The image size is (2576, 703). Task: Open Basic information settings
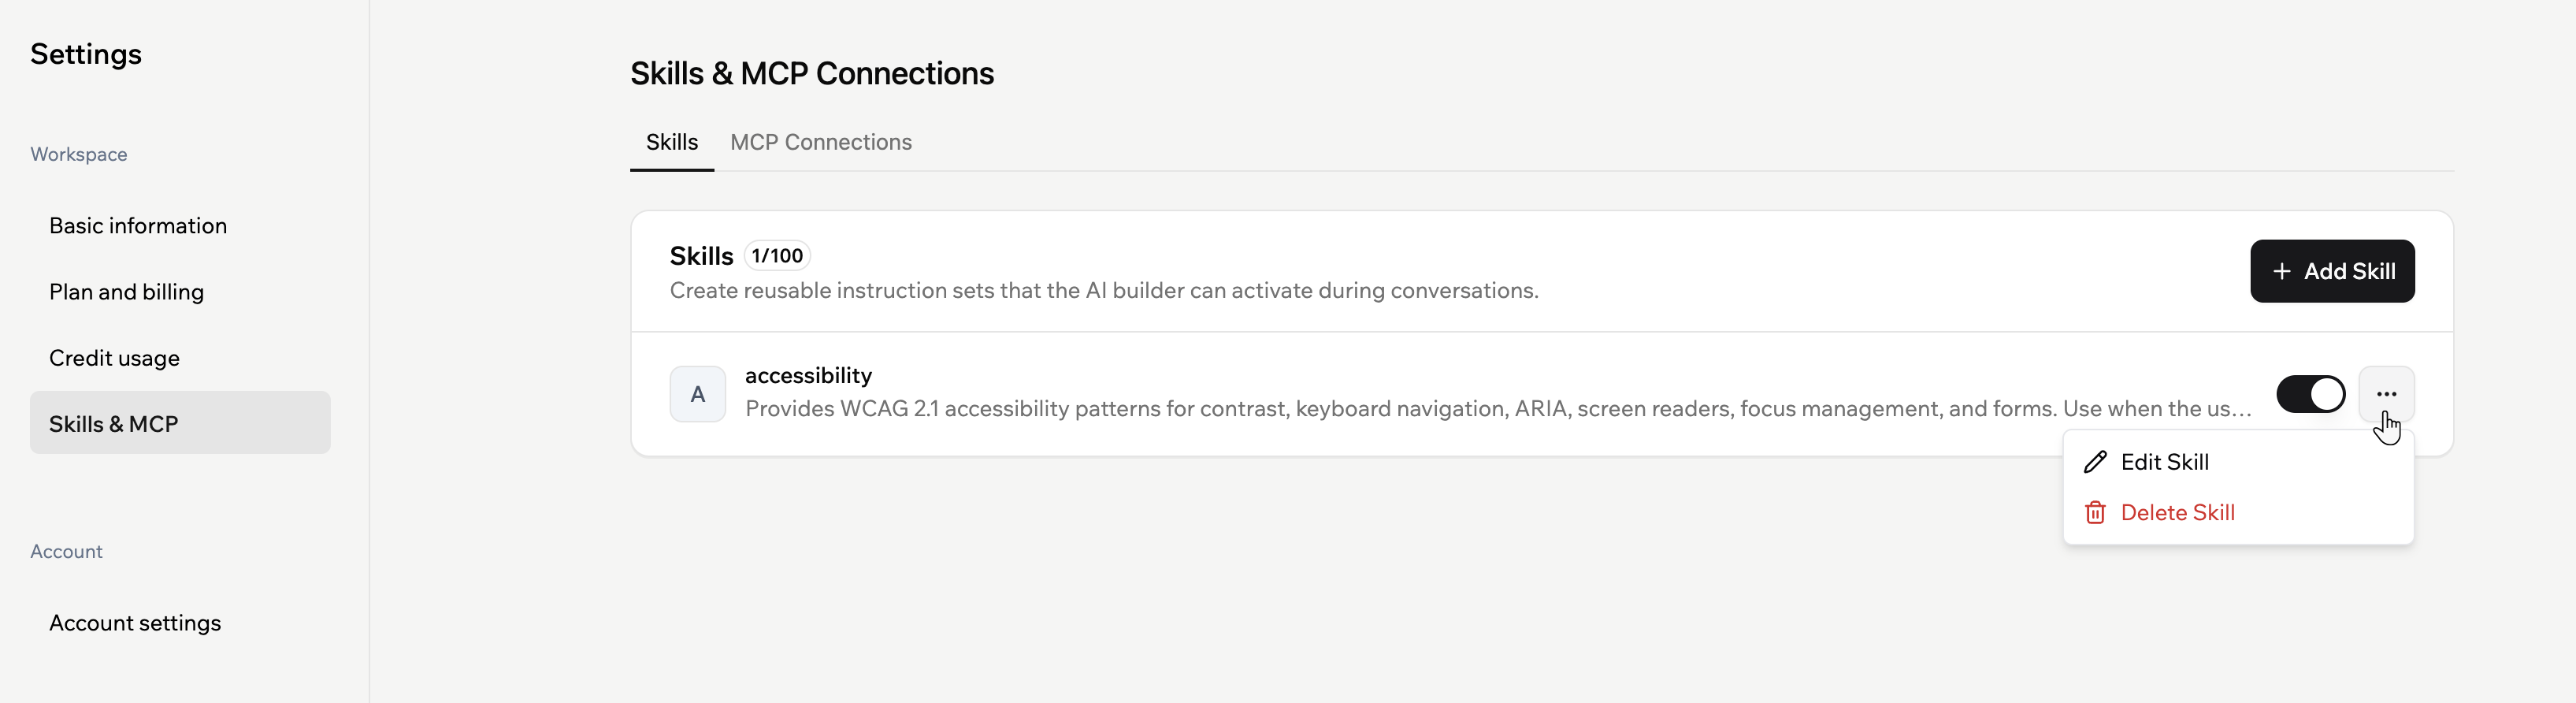(x=138, y=226)
